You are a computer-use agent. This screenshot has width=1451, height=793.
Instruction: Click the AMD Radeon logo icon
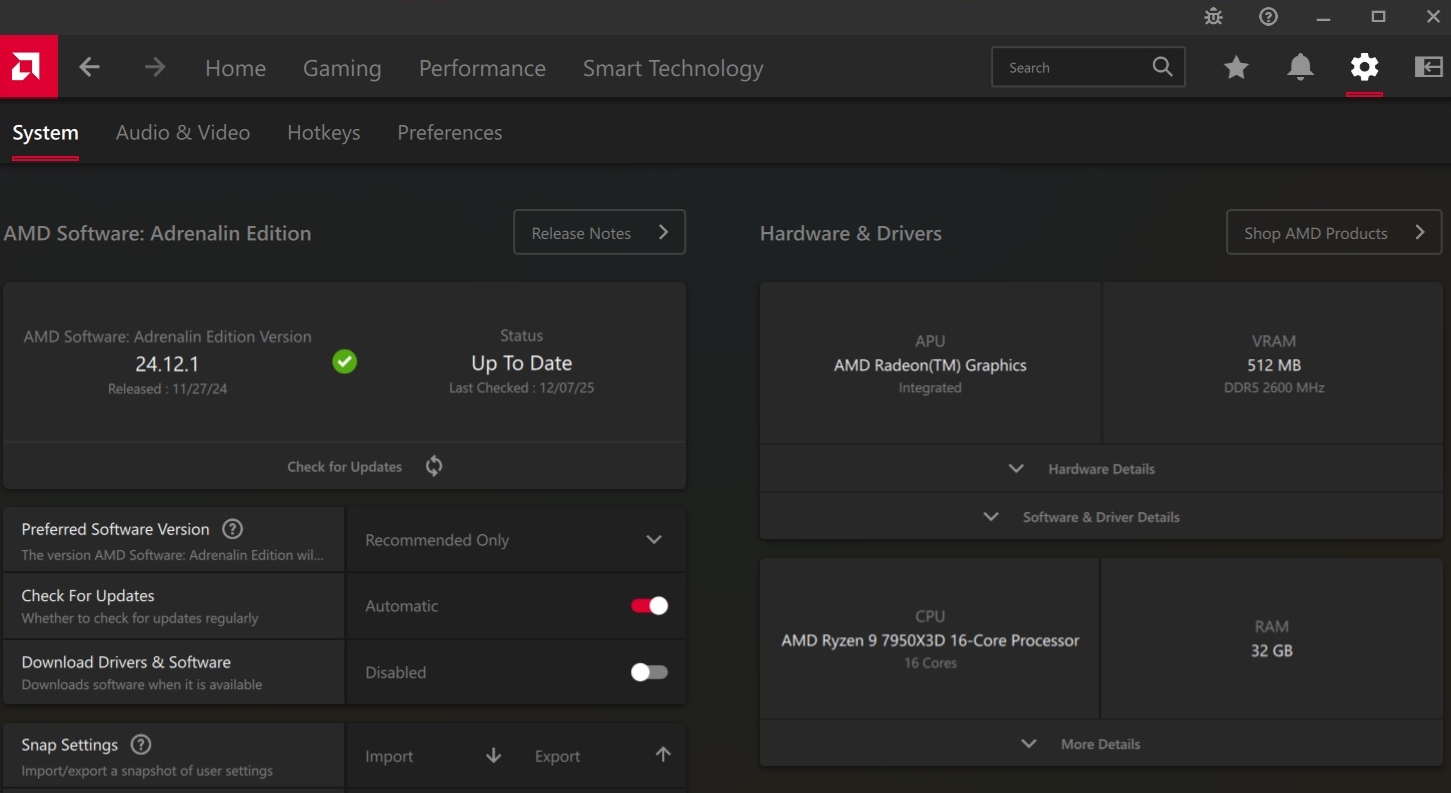pos(27,66)
